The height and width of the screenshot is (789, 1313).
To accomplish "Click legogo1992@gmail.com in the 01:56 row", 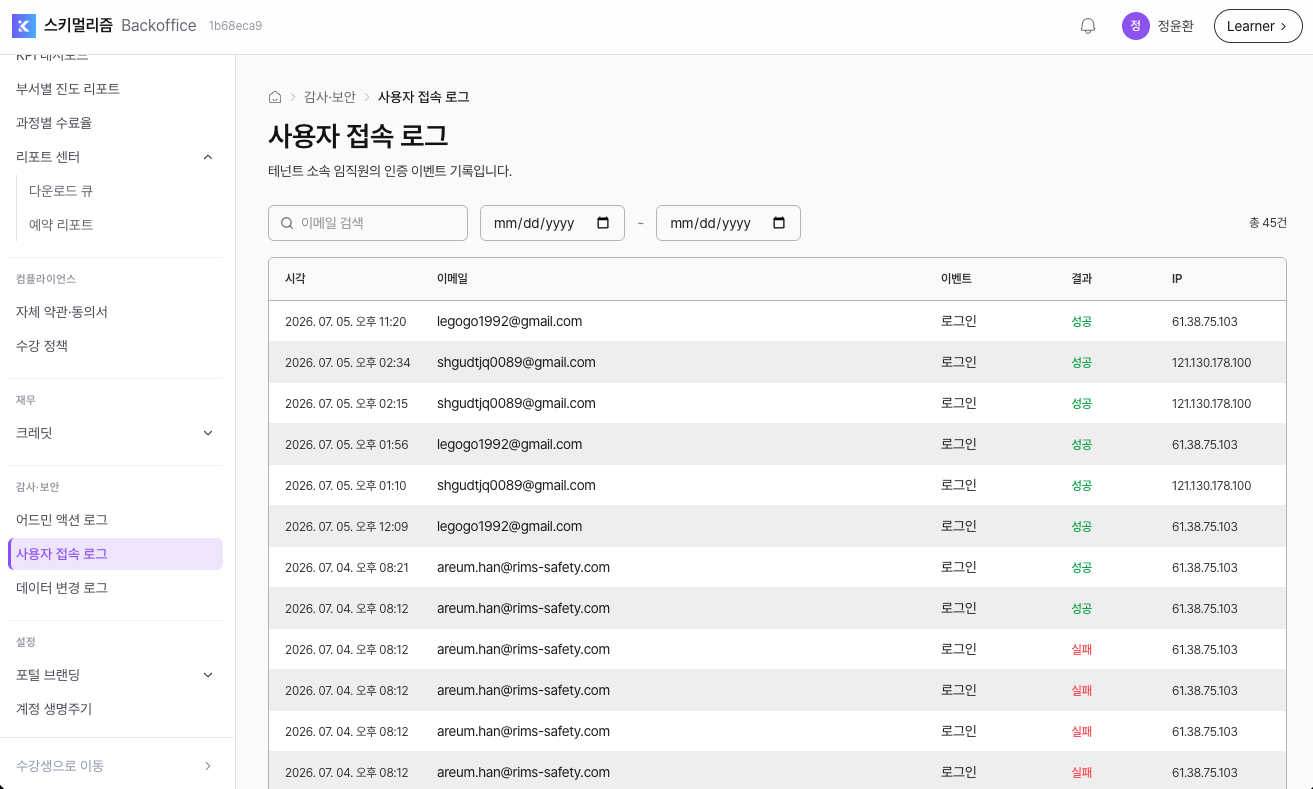I will (509, 444).
